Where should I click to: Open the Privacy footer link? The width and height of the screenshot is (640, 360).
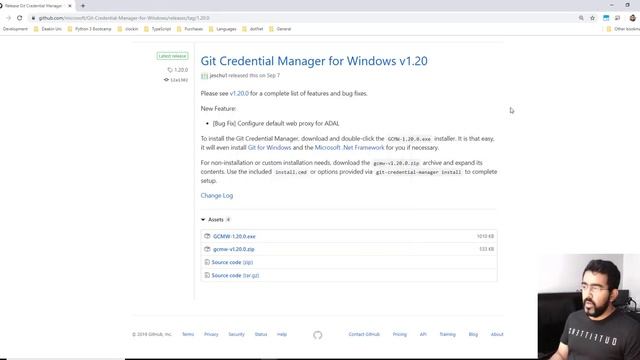[211, 334]
